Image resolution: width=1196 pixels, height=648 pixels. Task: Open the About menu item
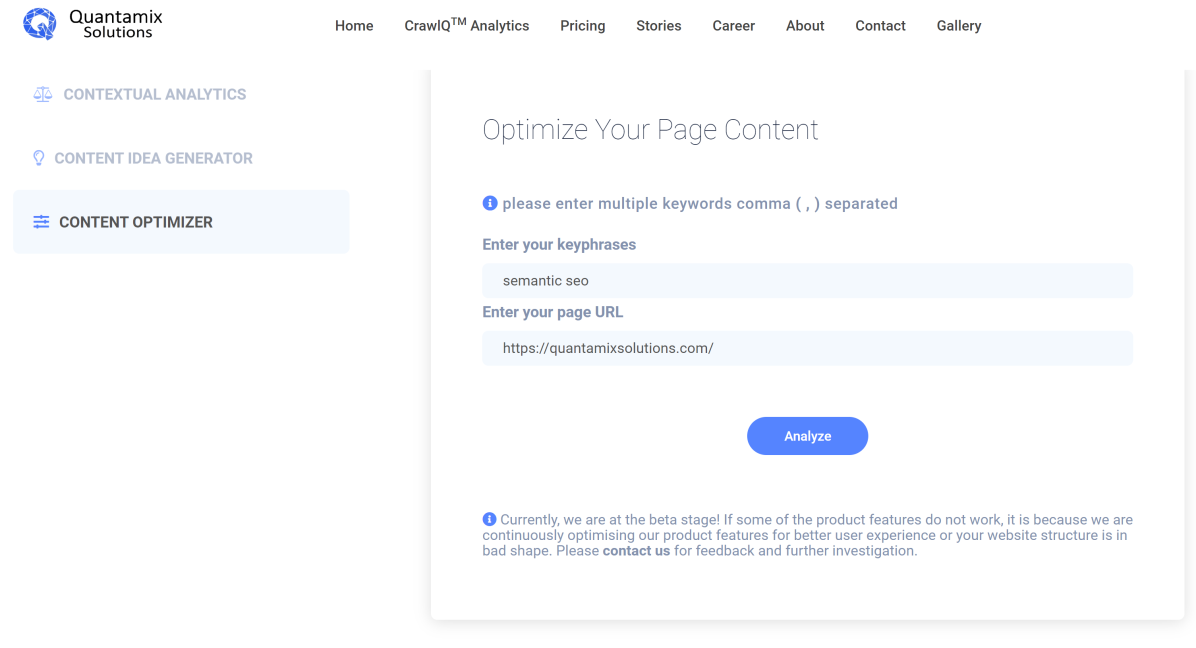805,26
